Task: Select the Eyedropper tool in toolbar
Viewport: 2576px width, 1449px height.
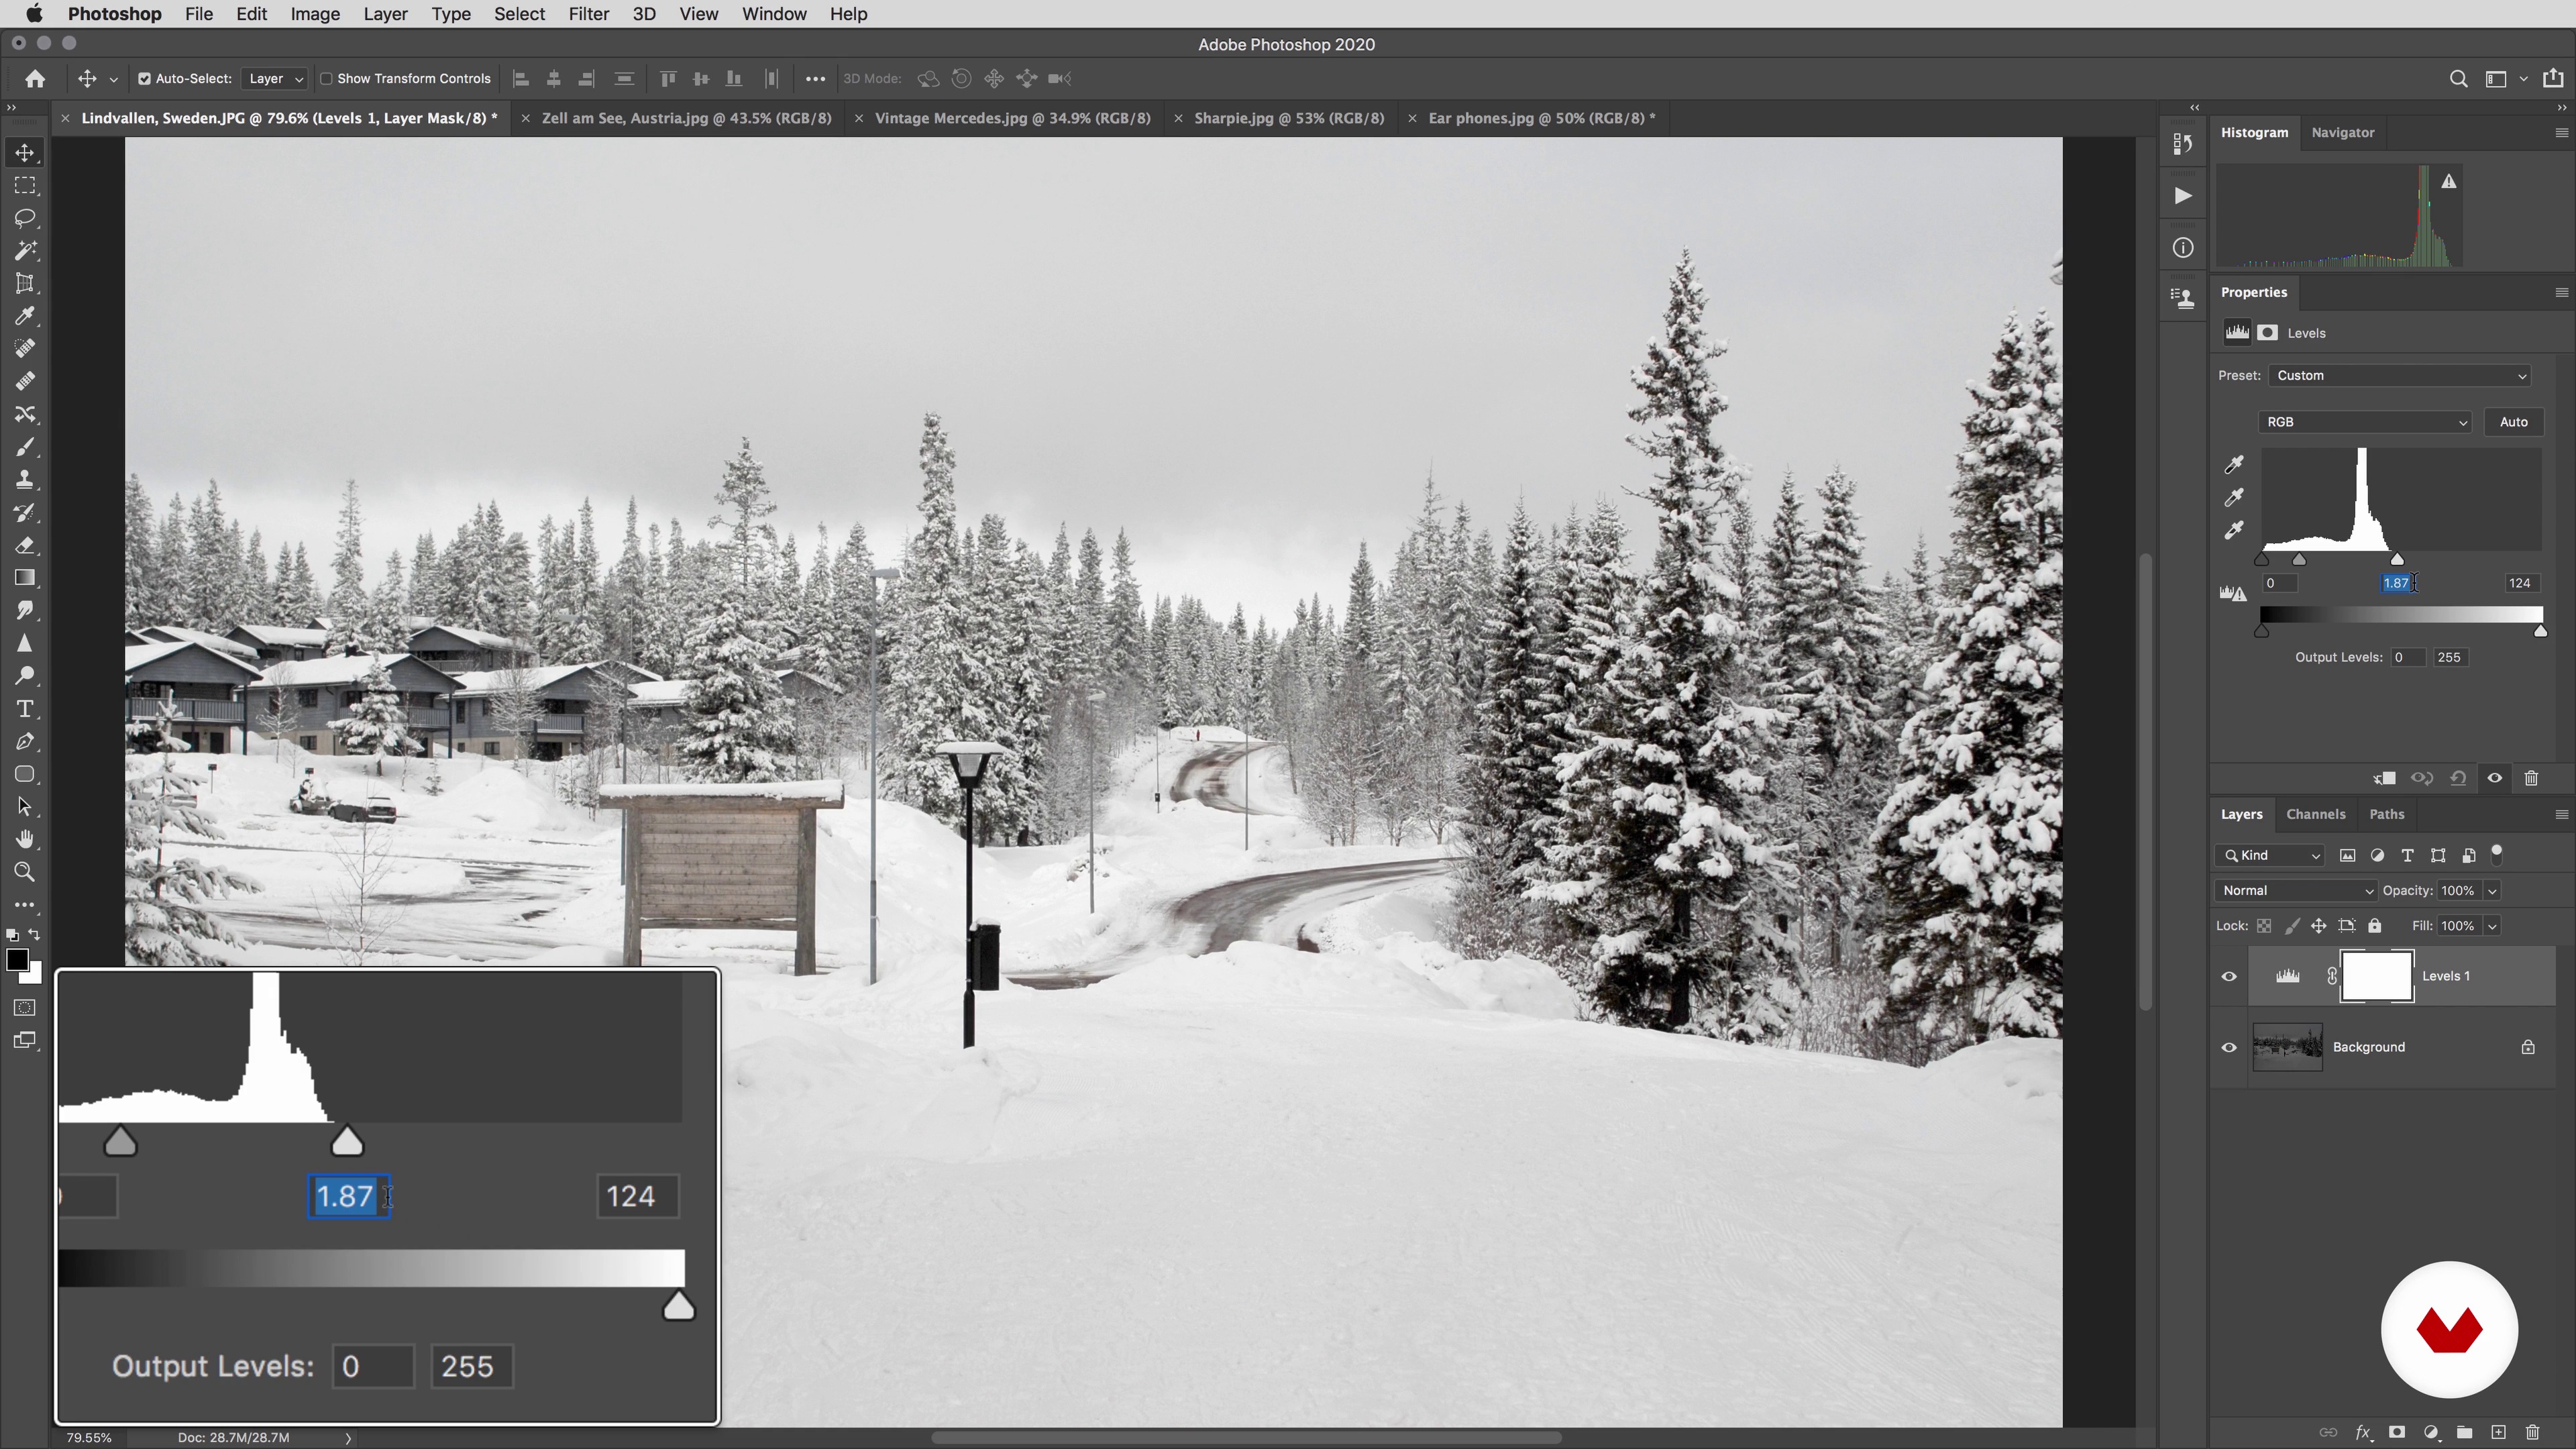Action: coord(25,316)
